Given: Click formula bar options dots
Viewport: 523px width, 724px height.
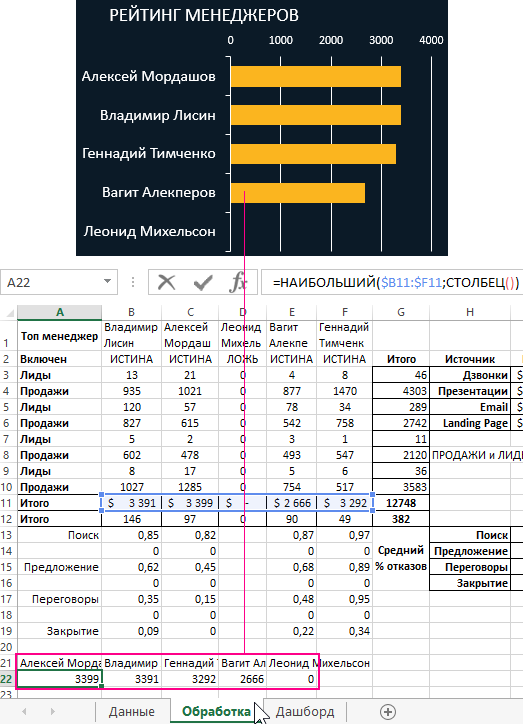Looking at the screenshot, I should pos(133,282).
